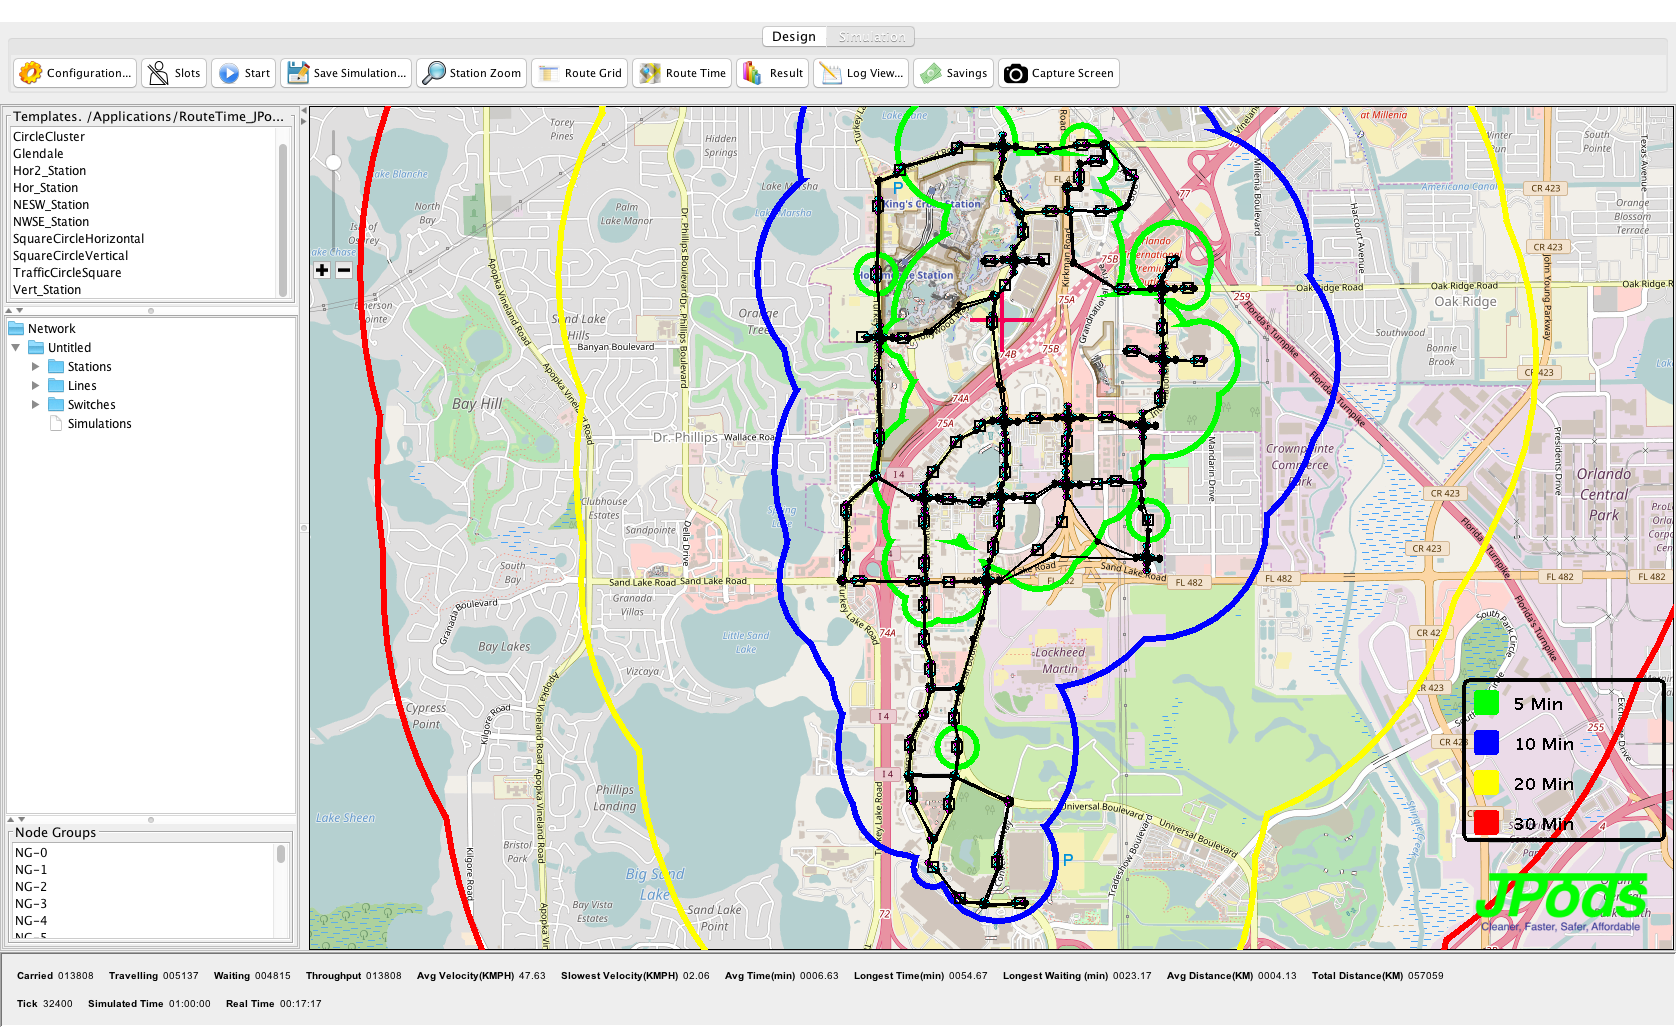The image size is (1676, 1027).
Task: Open Route Time map icon
Action: [650, 73]
